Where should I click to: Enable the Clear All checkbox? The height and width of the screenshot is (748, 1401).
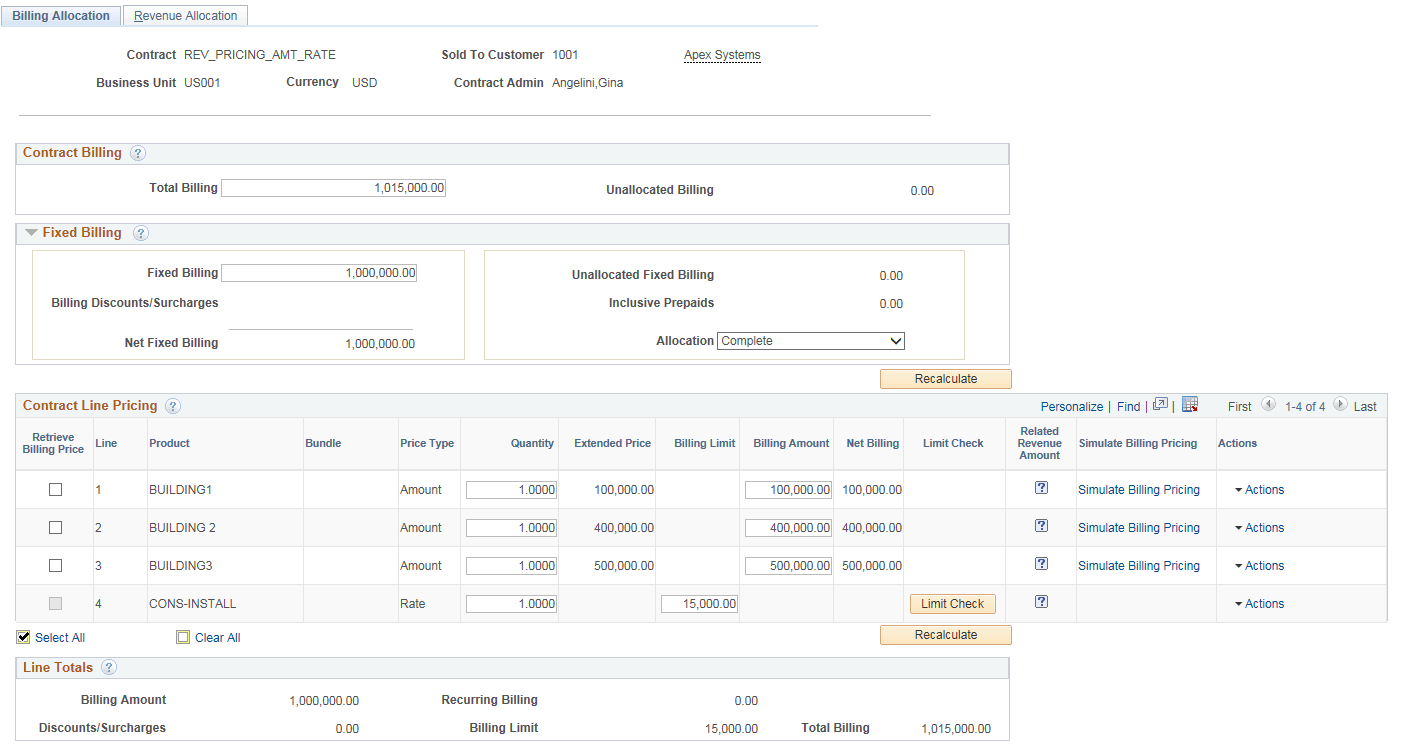click(x=183, y=637)
